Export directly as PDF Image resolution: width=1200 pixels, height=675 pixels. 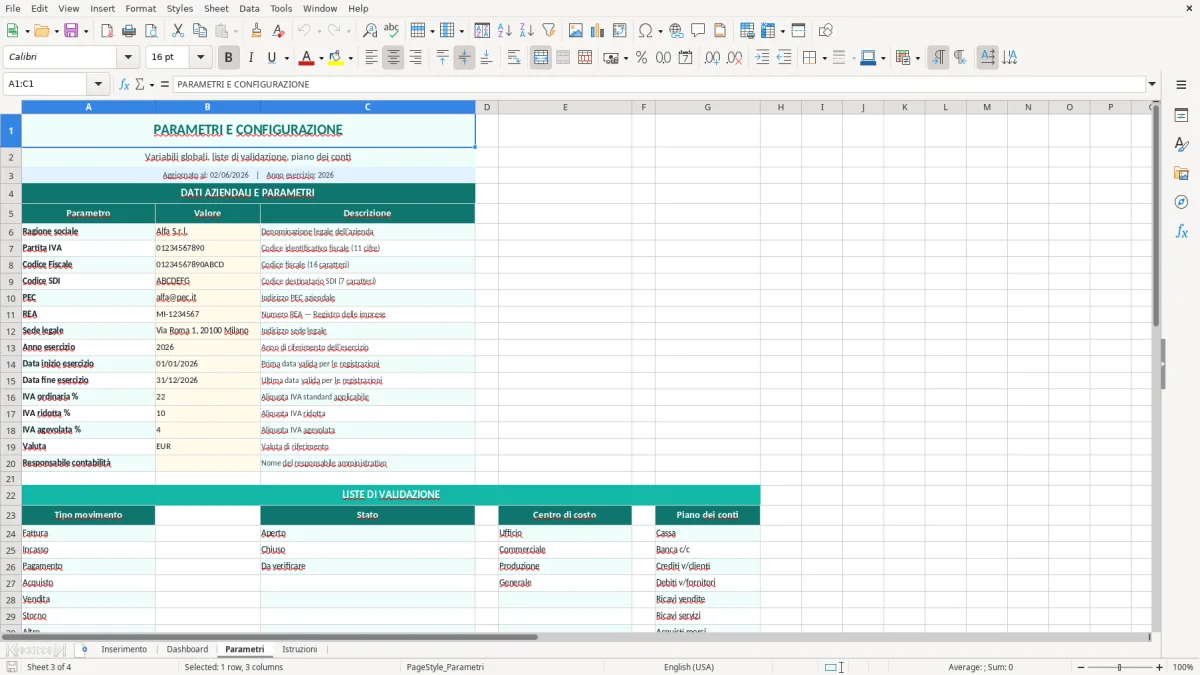coord(107,31)
